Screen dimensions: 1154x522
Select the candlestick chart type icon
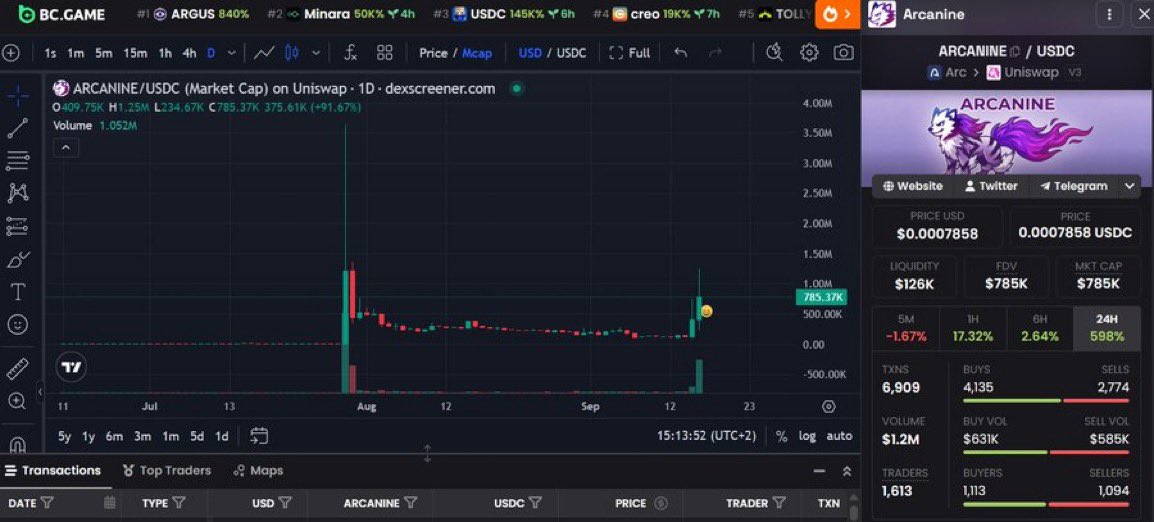point(291,53)
